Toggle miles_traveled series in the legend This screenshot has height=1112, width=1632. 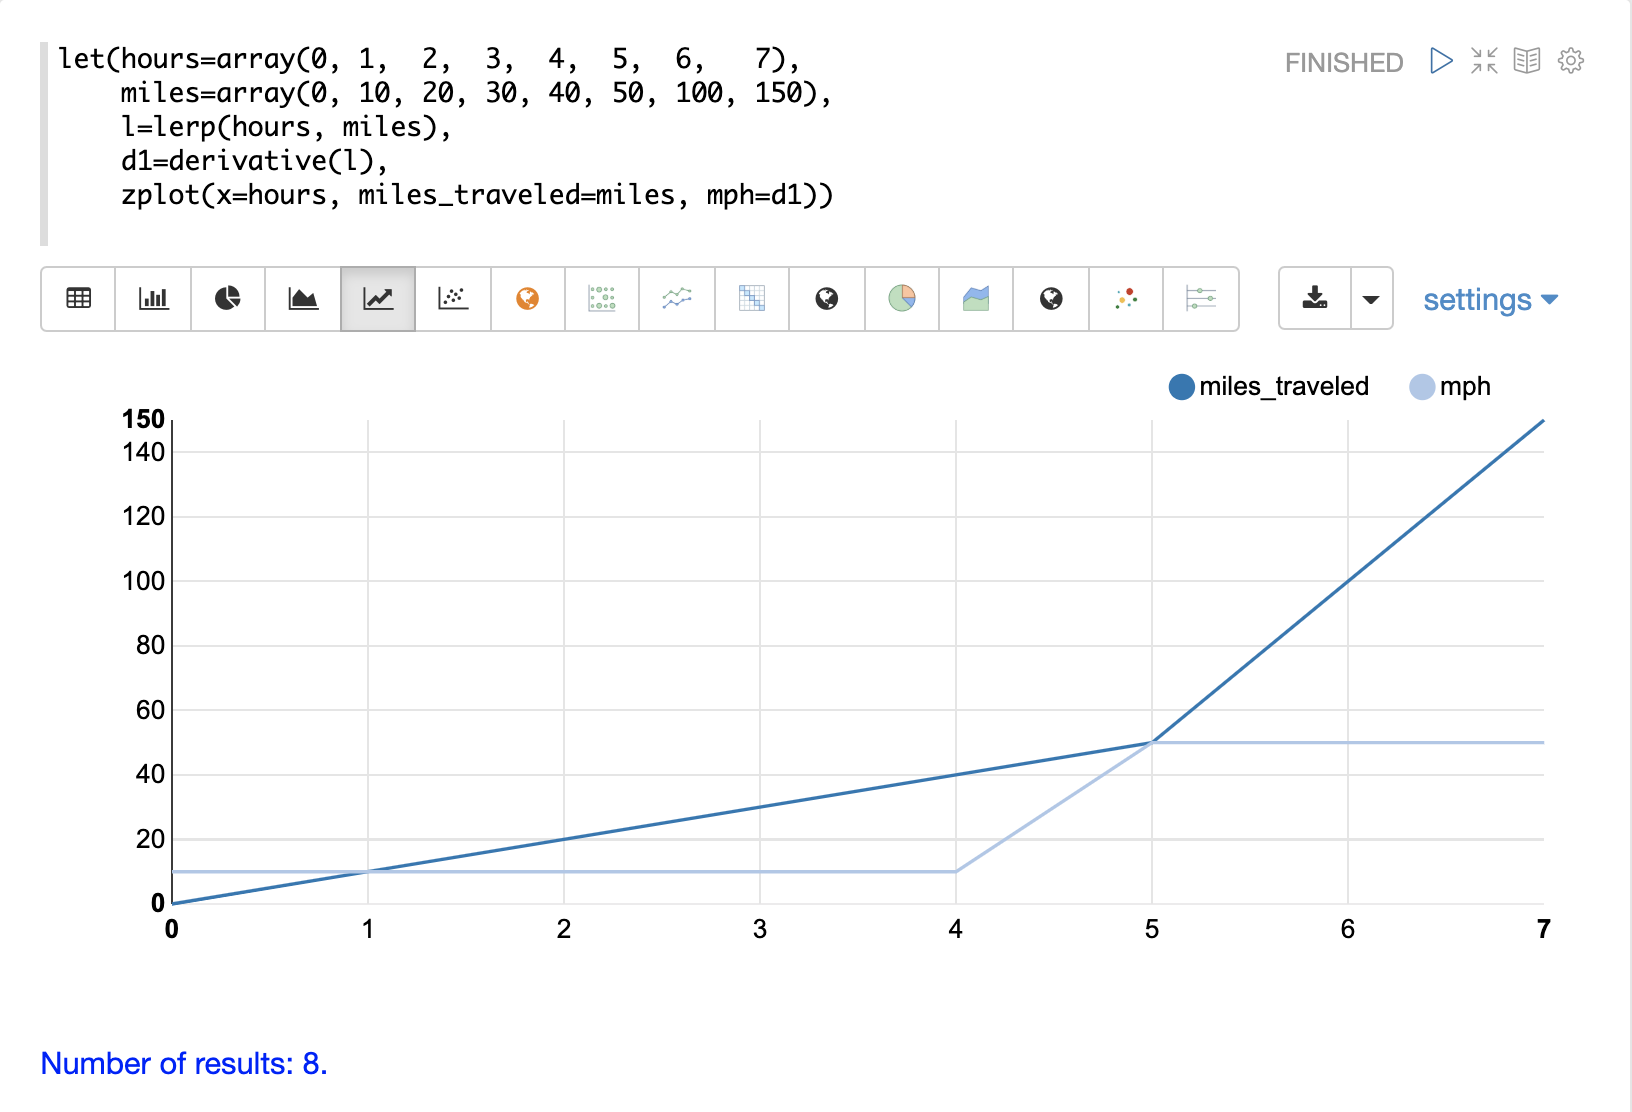click(1269, 387)
